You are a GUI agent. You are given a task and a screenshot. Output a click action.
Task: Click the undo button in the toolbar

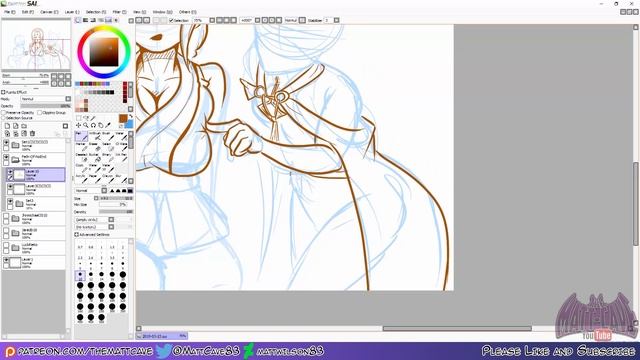pyautogui.click(x=139, y=20)
